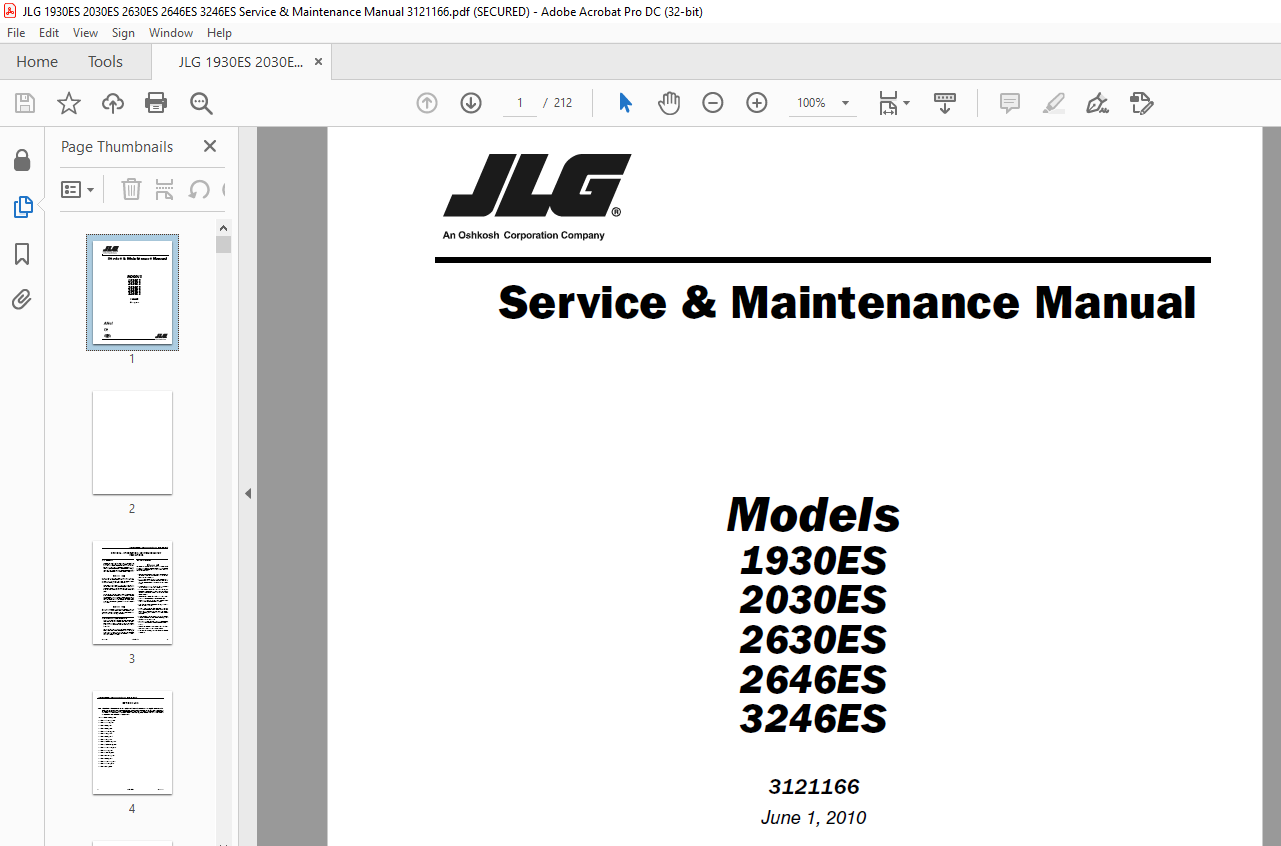Open the Bookmarks sidebar panel
This screenshot has width=1281, height=846.
pos(22,254)
